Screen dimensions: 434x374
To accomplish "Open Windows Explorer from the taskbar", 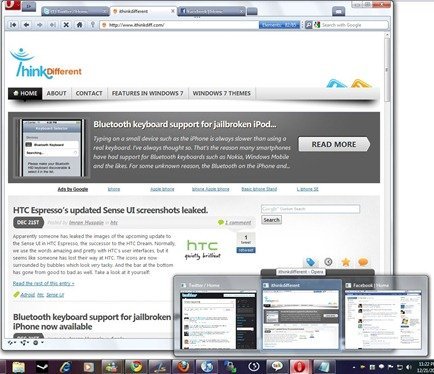I will click(19, 367).
